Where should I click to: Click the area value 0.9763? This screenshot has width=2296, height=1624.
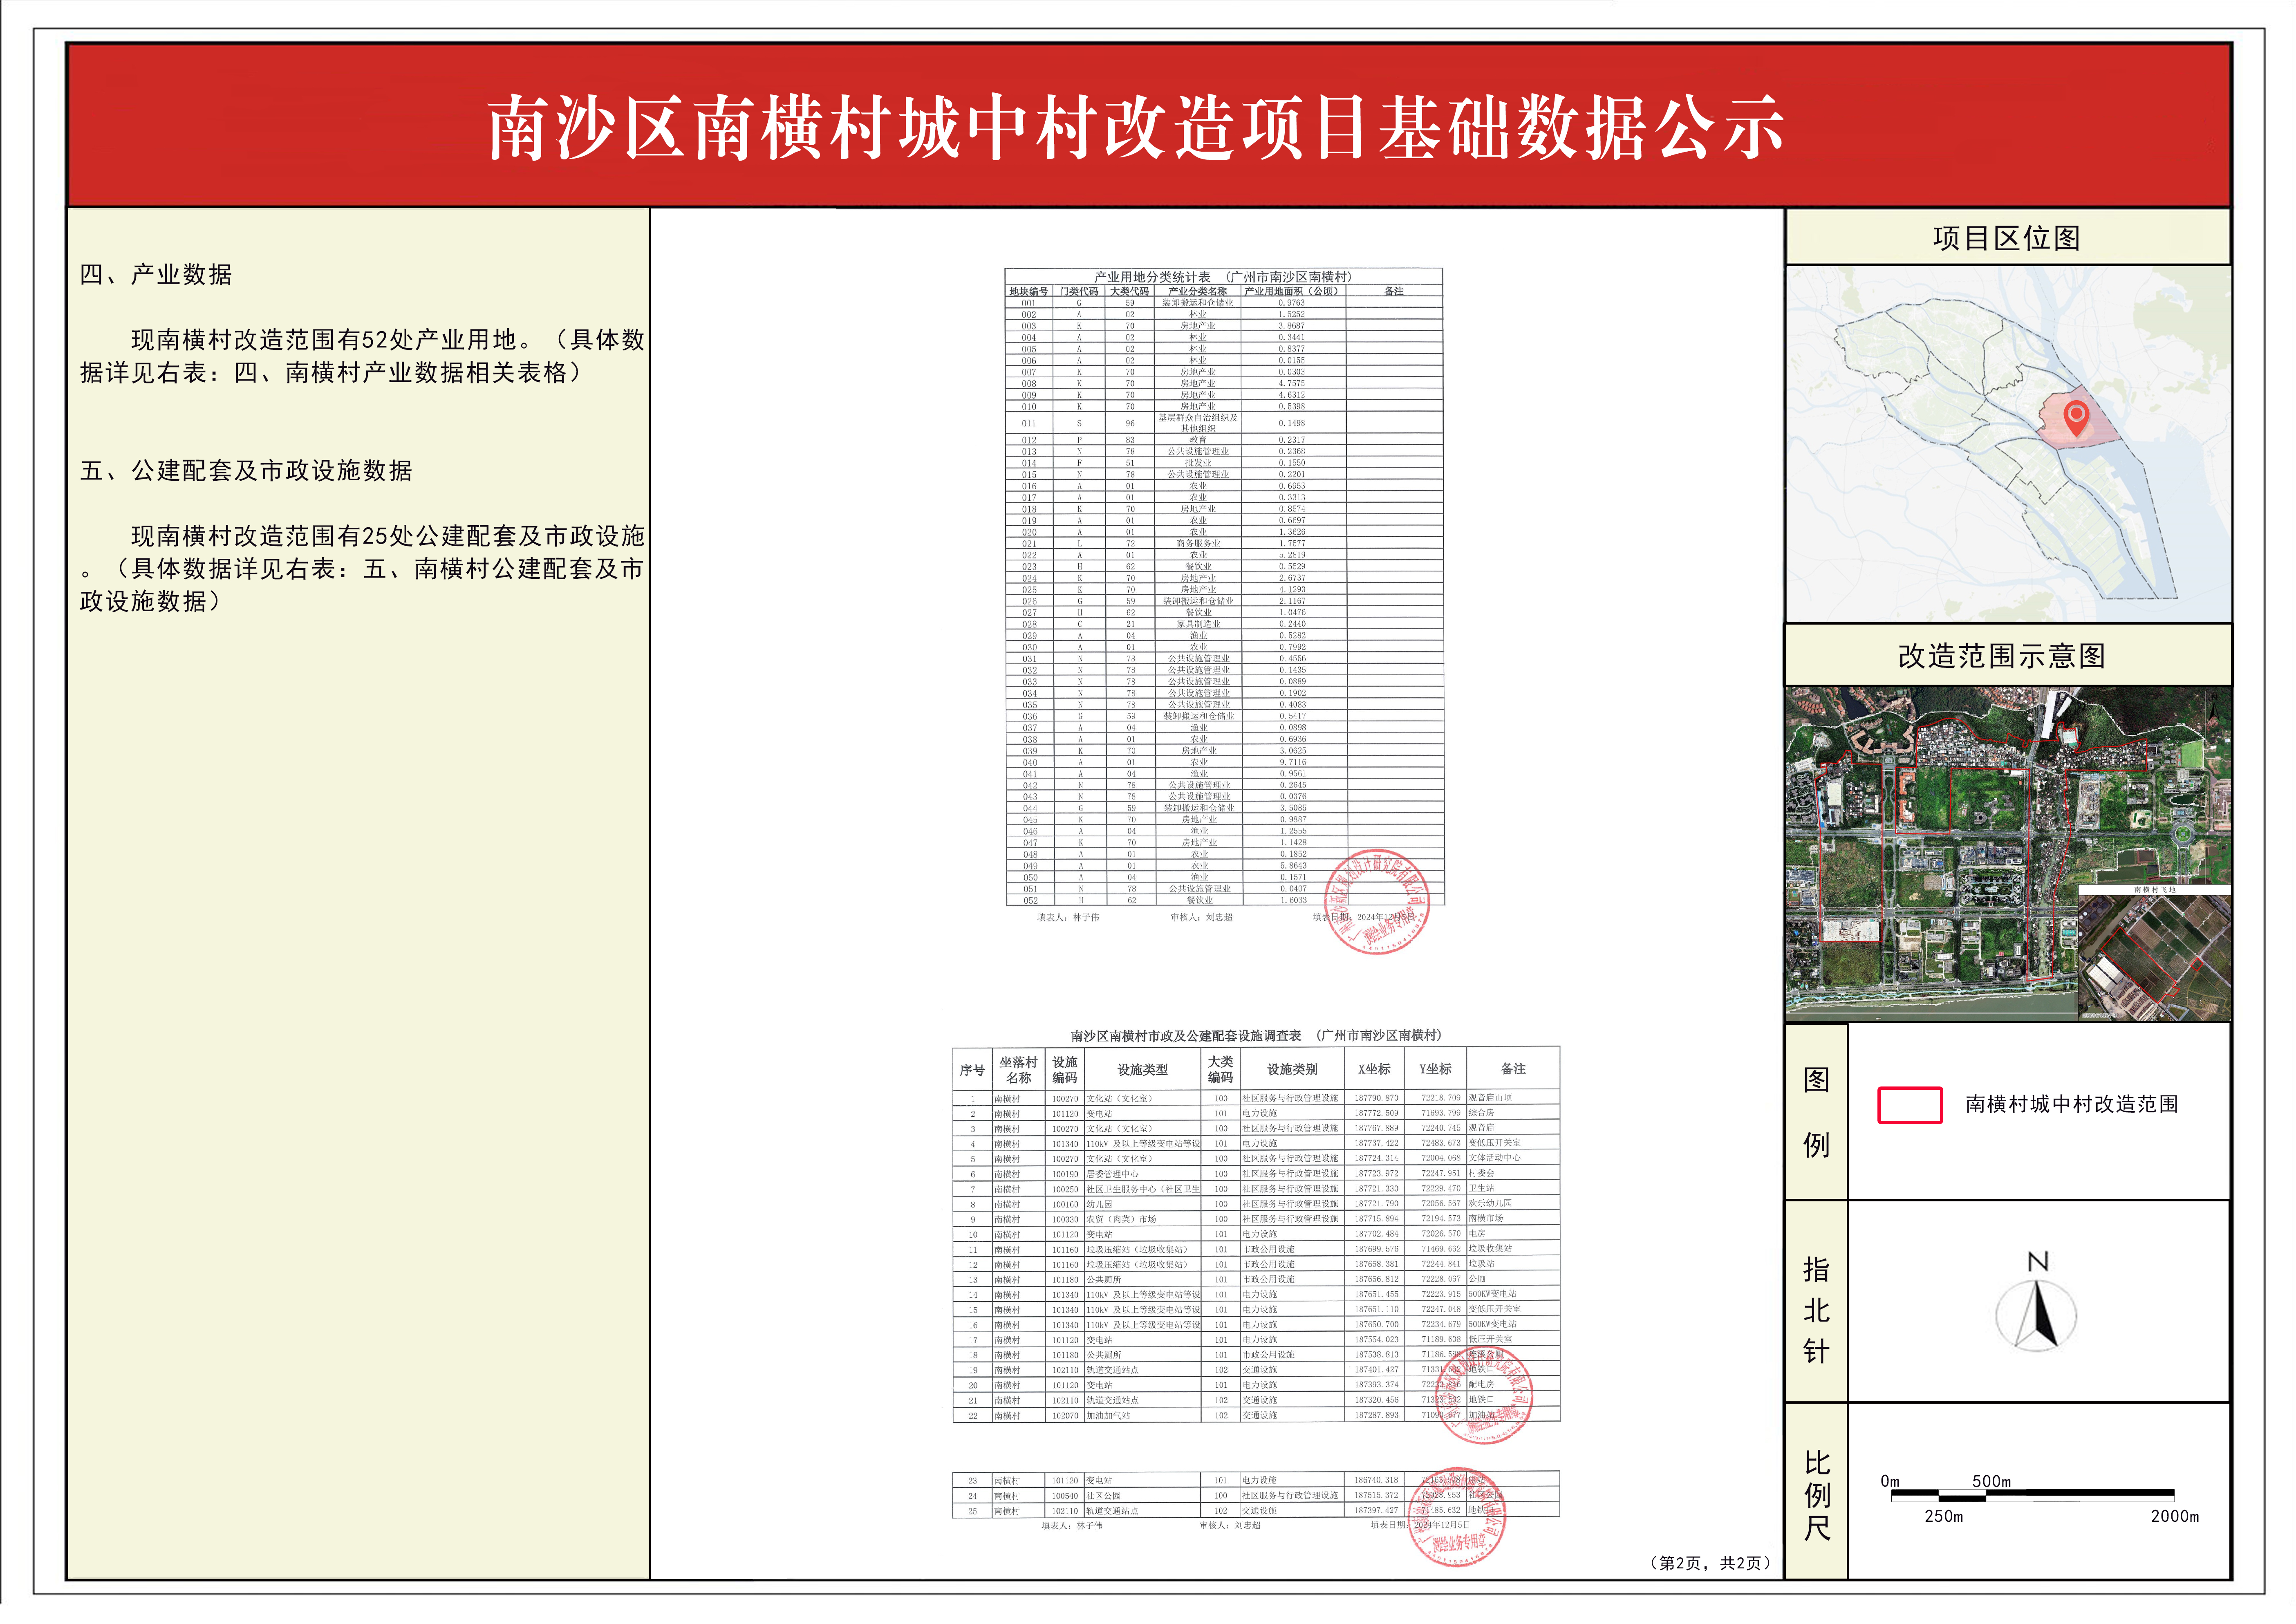[x=1292, y=302]
